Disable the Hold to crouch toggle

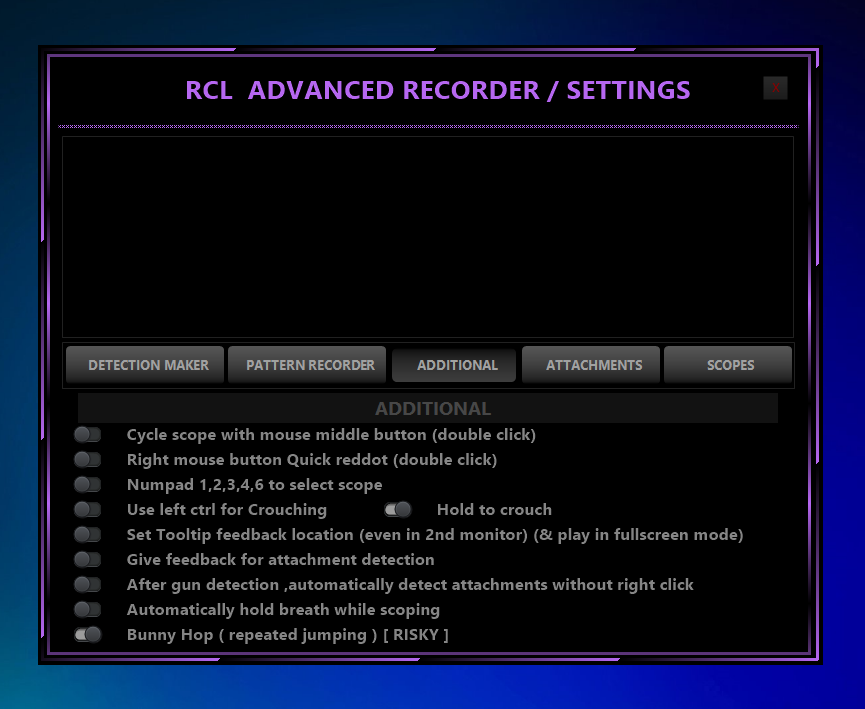(x=398, y=509)
